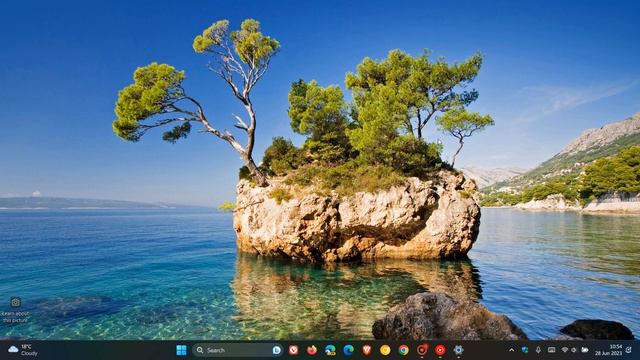Click the 'Learn about this picture' desktop icon
Viewport: 640px width, 360px height.
16,310
